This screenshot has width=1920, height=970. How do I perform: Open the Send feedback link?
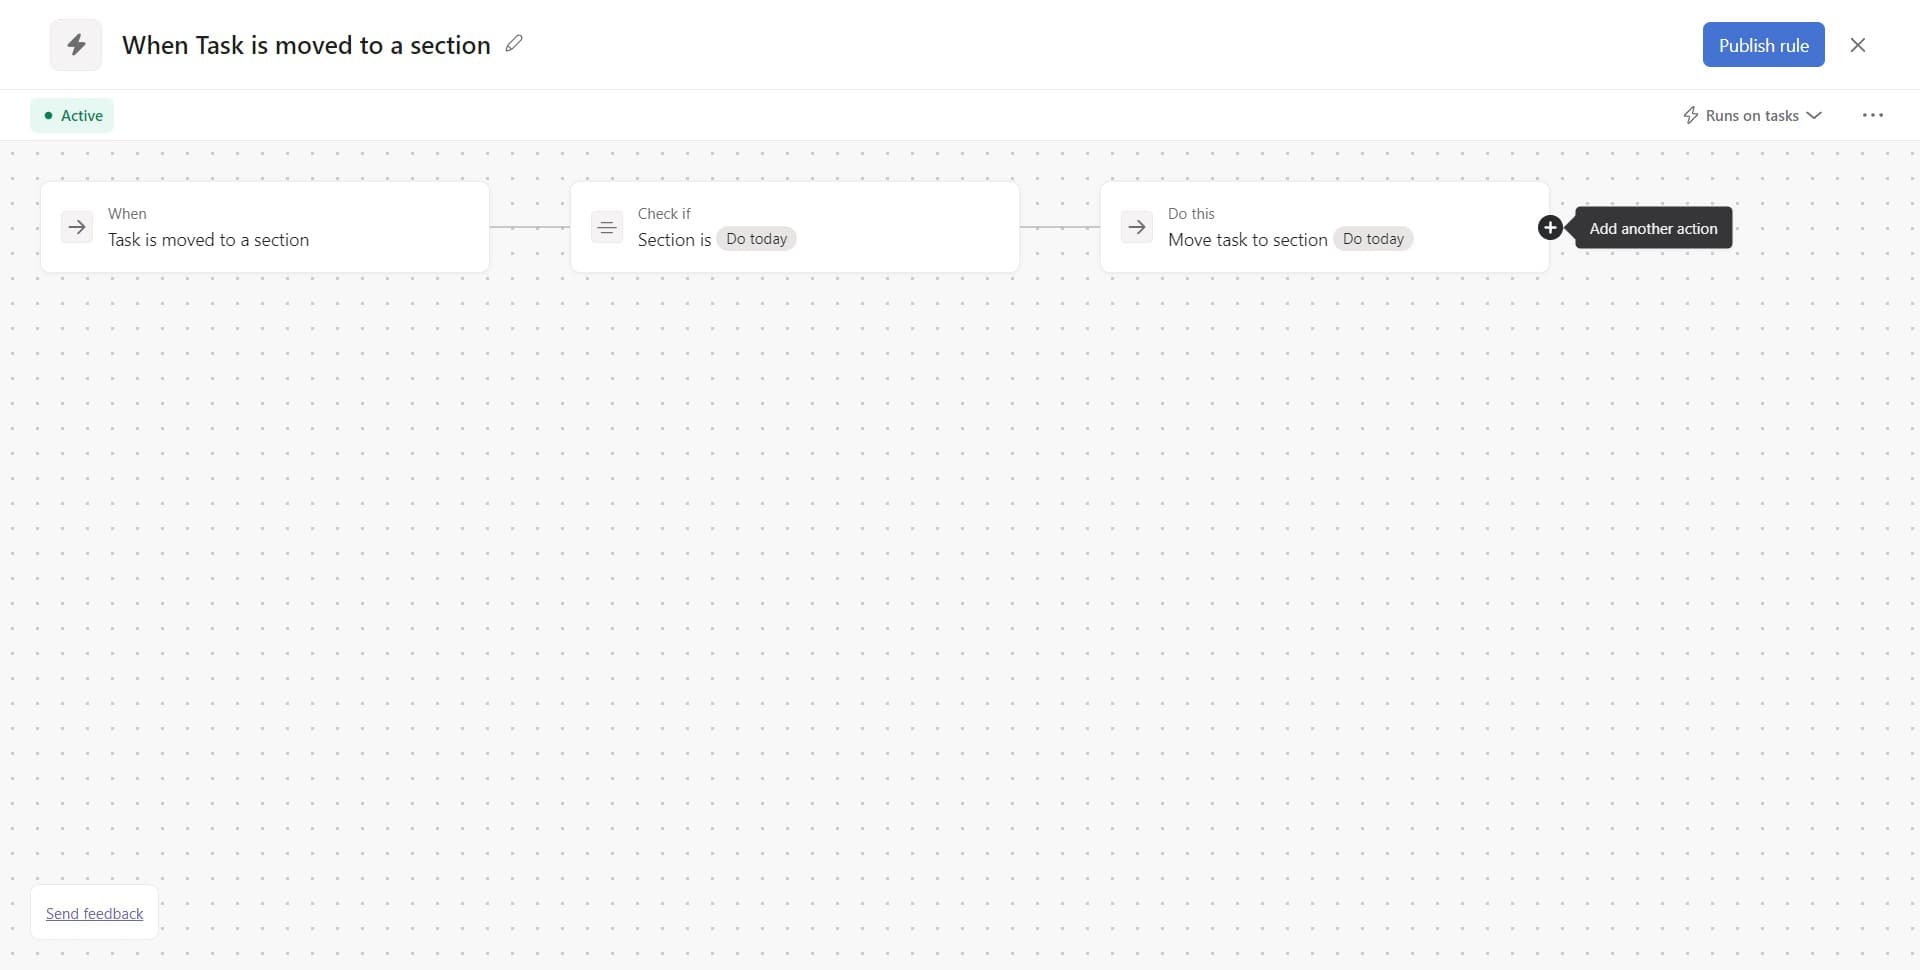click(94, 913)
